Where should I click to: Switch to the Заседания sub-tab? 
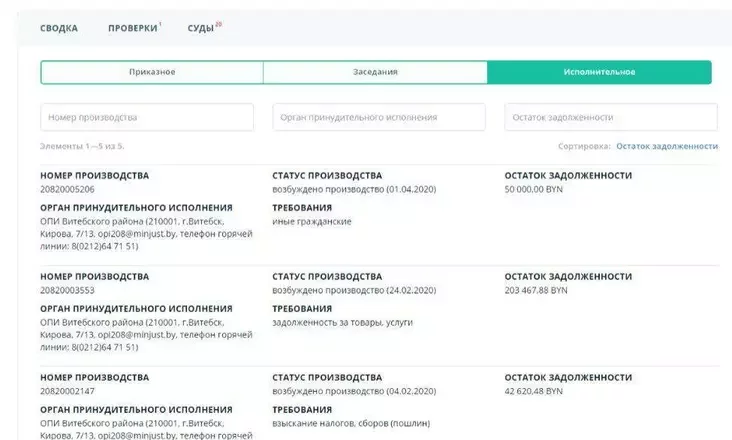[375, 72]
